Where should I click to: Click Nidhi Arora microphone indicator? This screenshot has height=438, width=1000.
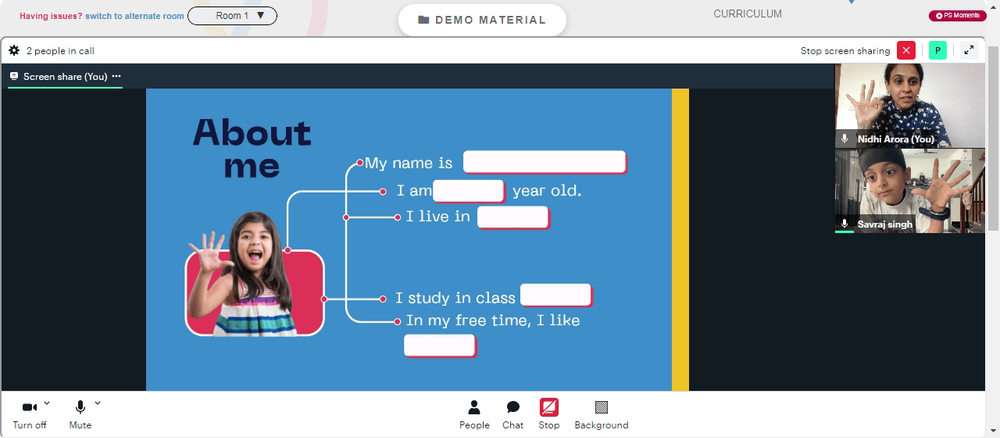tap(845, 138)
